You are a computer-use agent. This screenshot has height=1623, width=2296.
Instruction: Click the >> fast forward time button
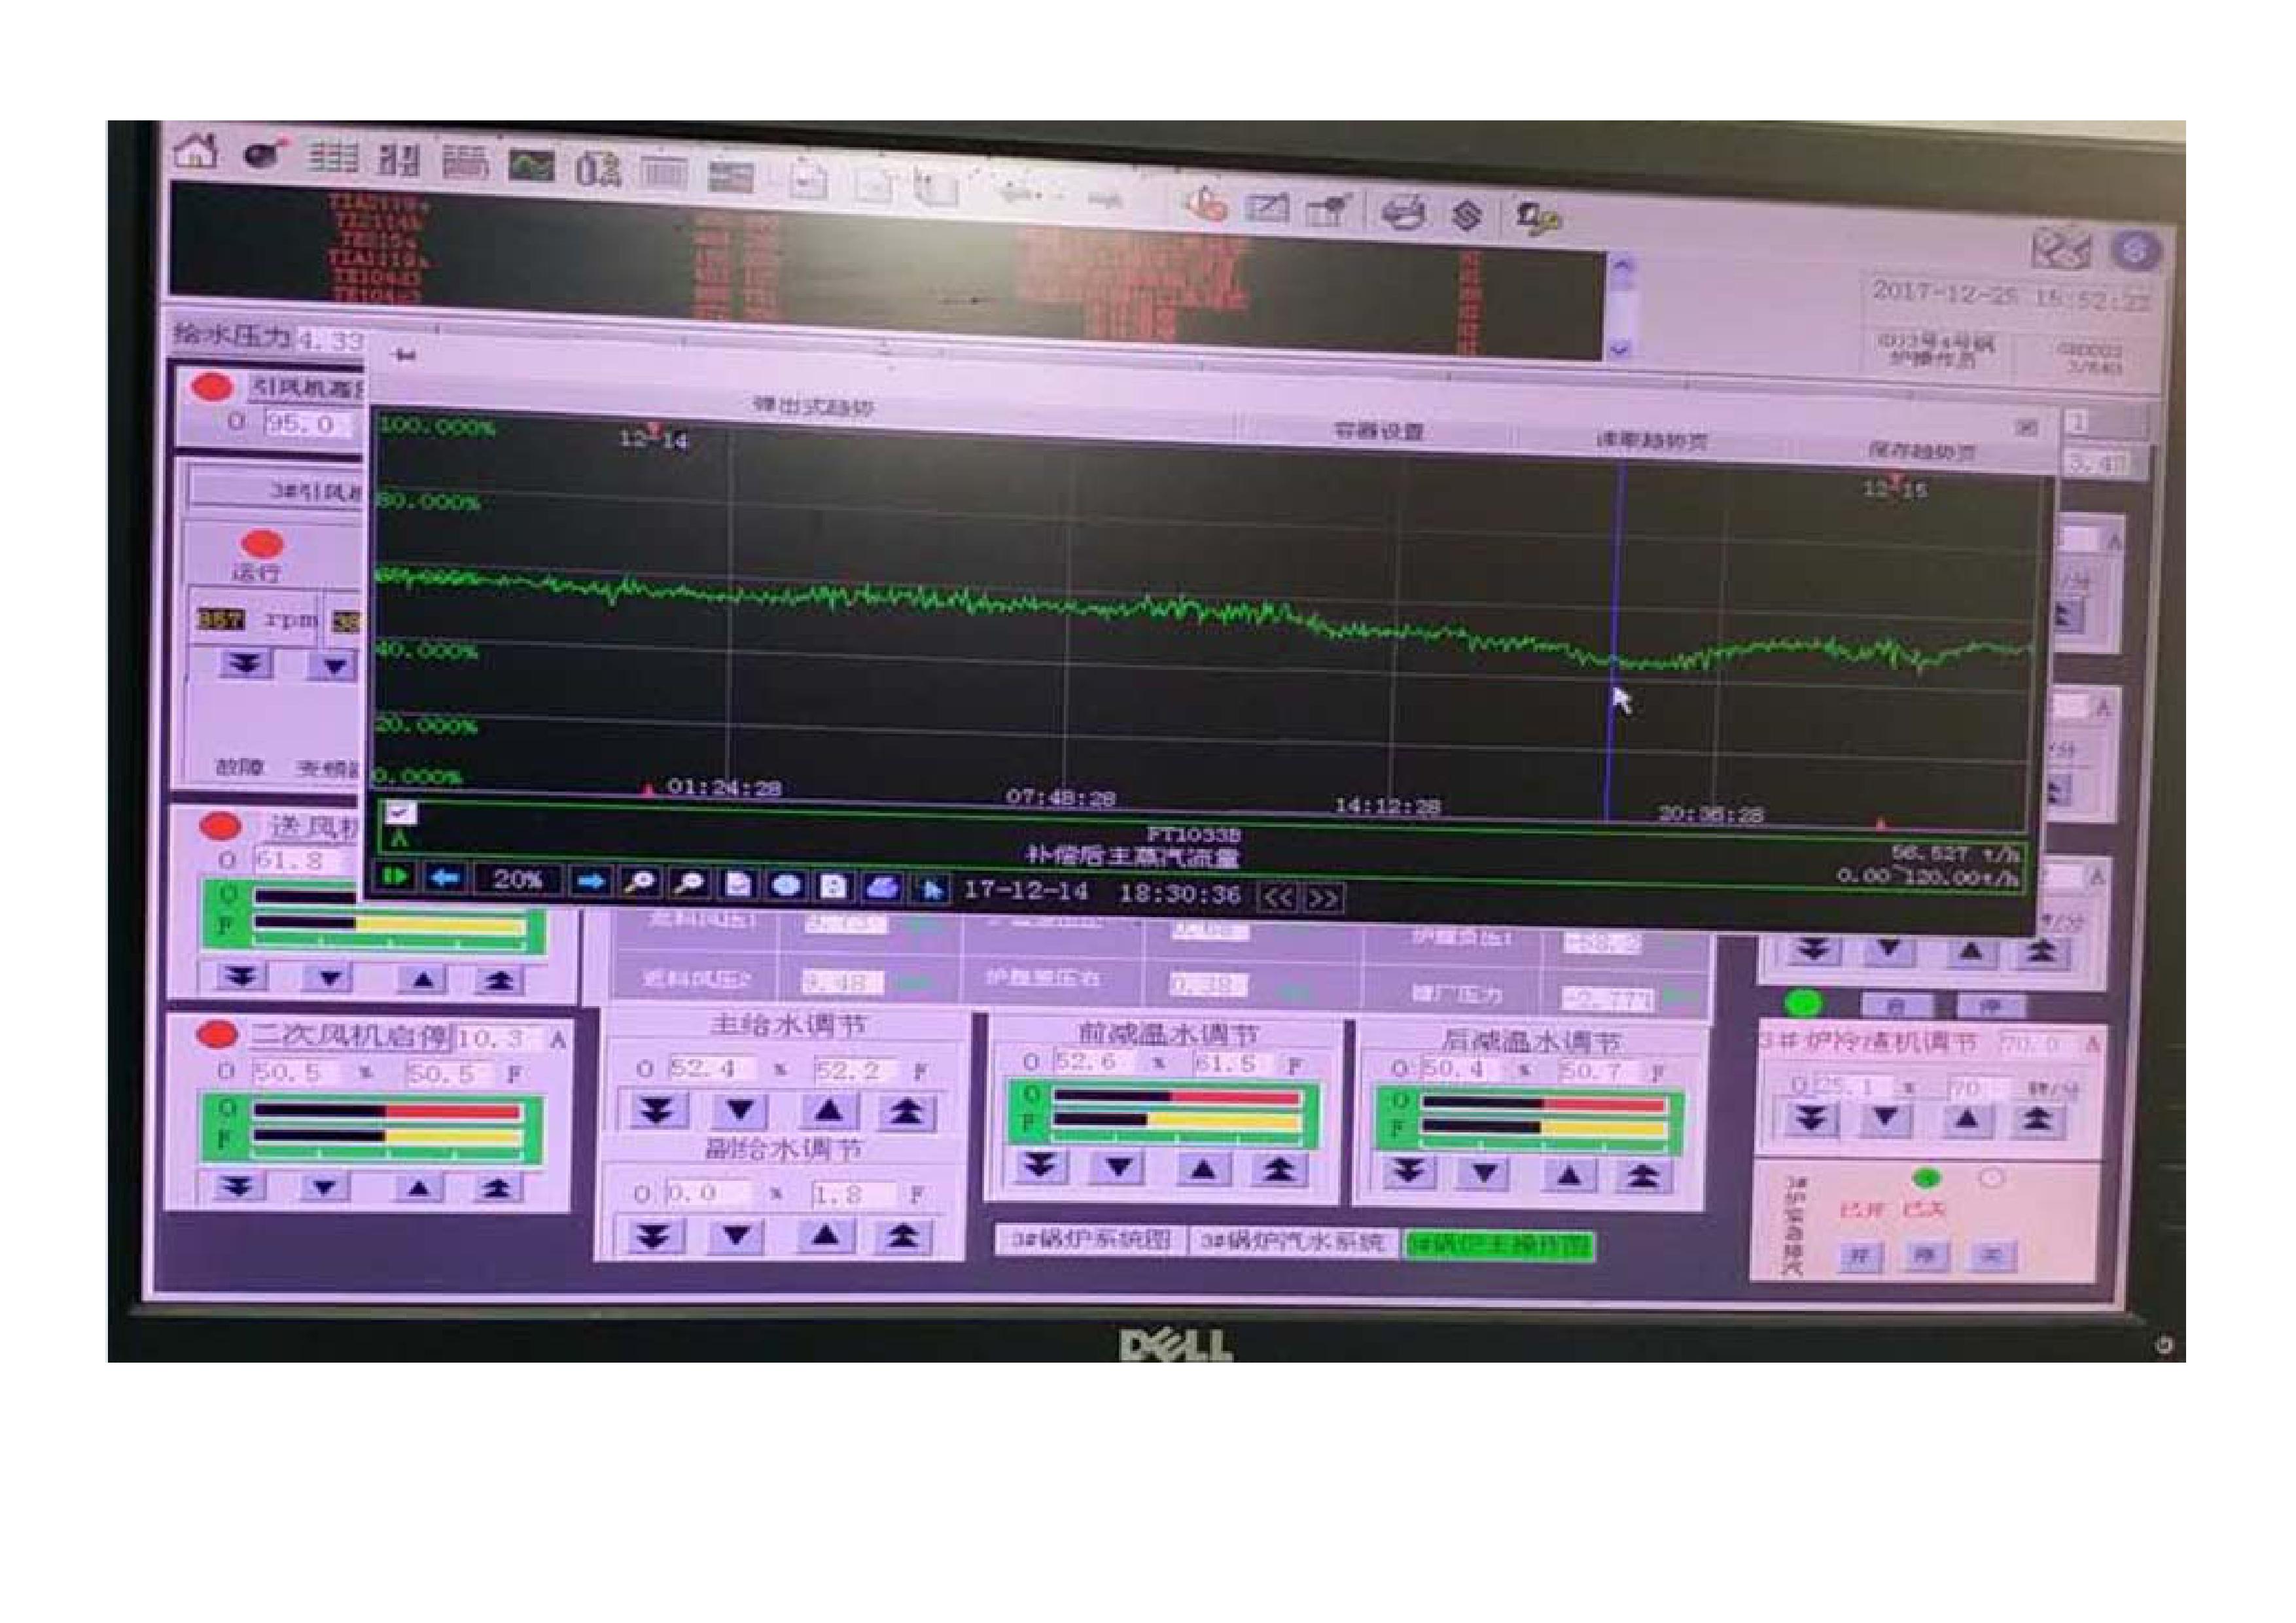coord(1322,898)
